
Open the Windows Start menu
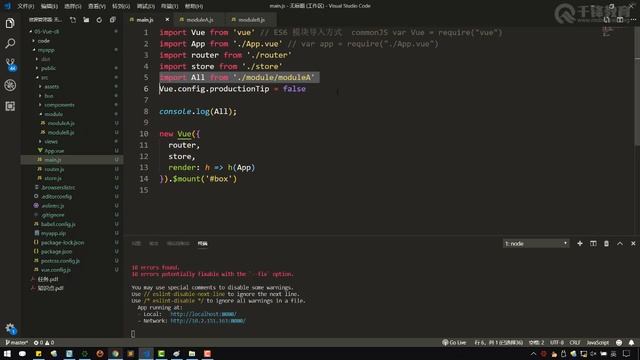(7, 353)
